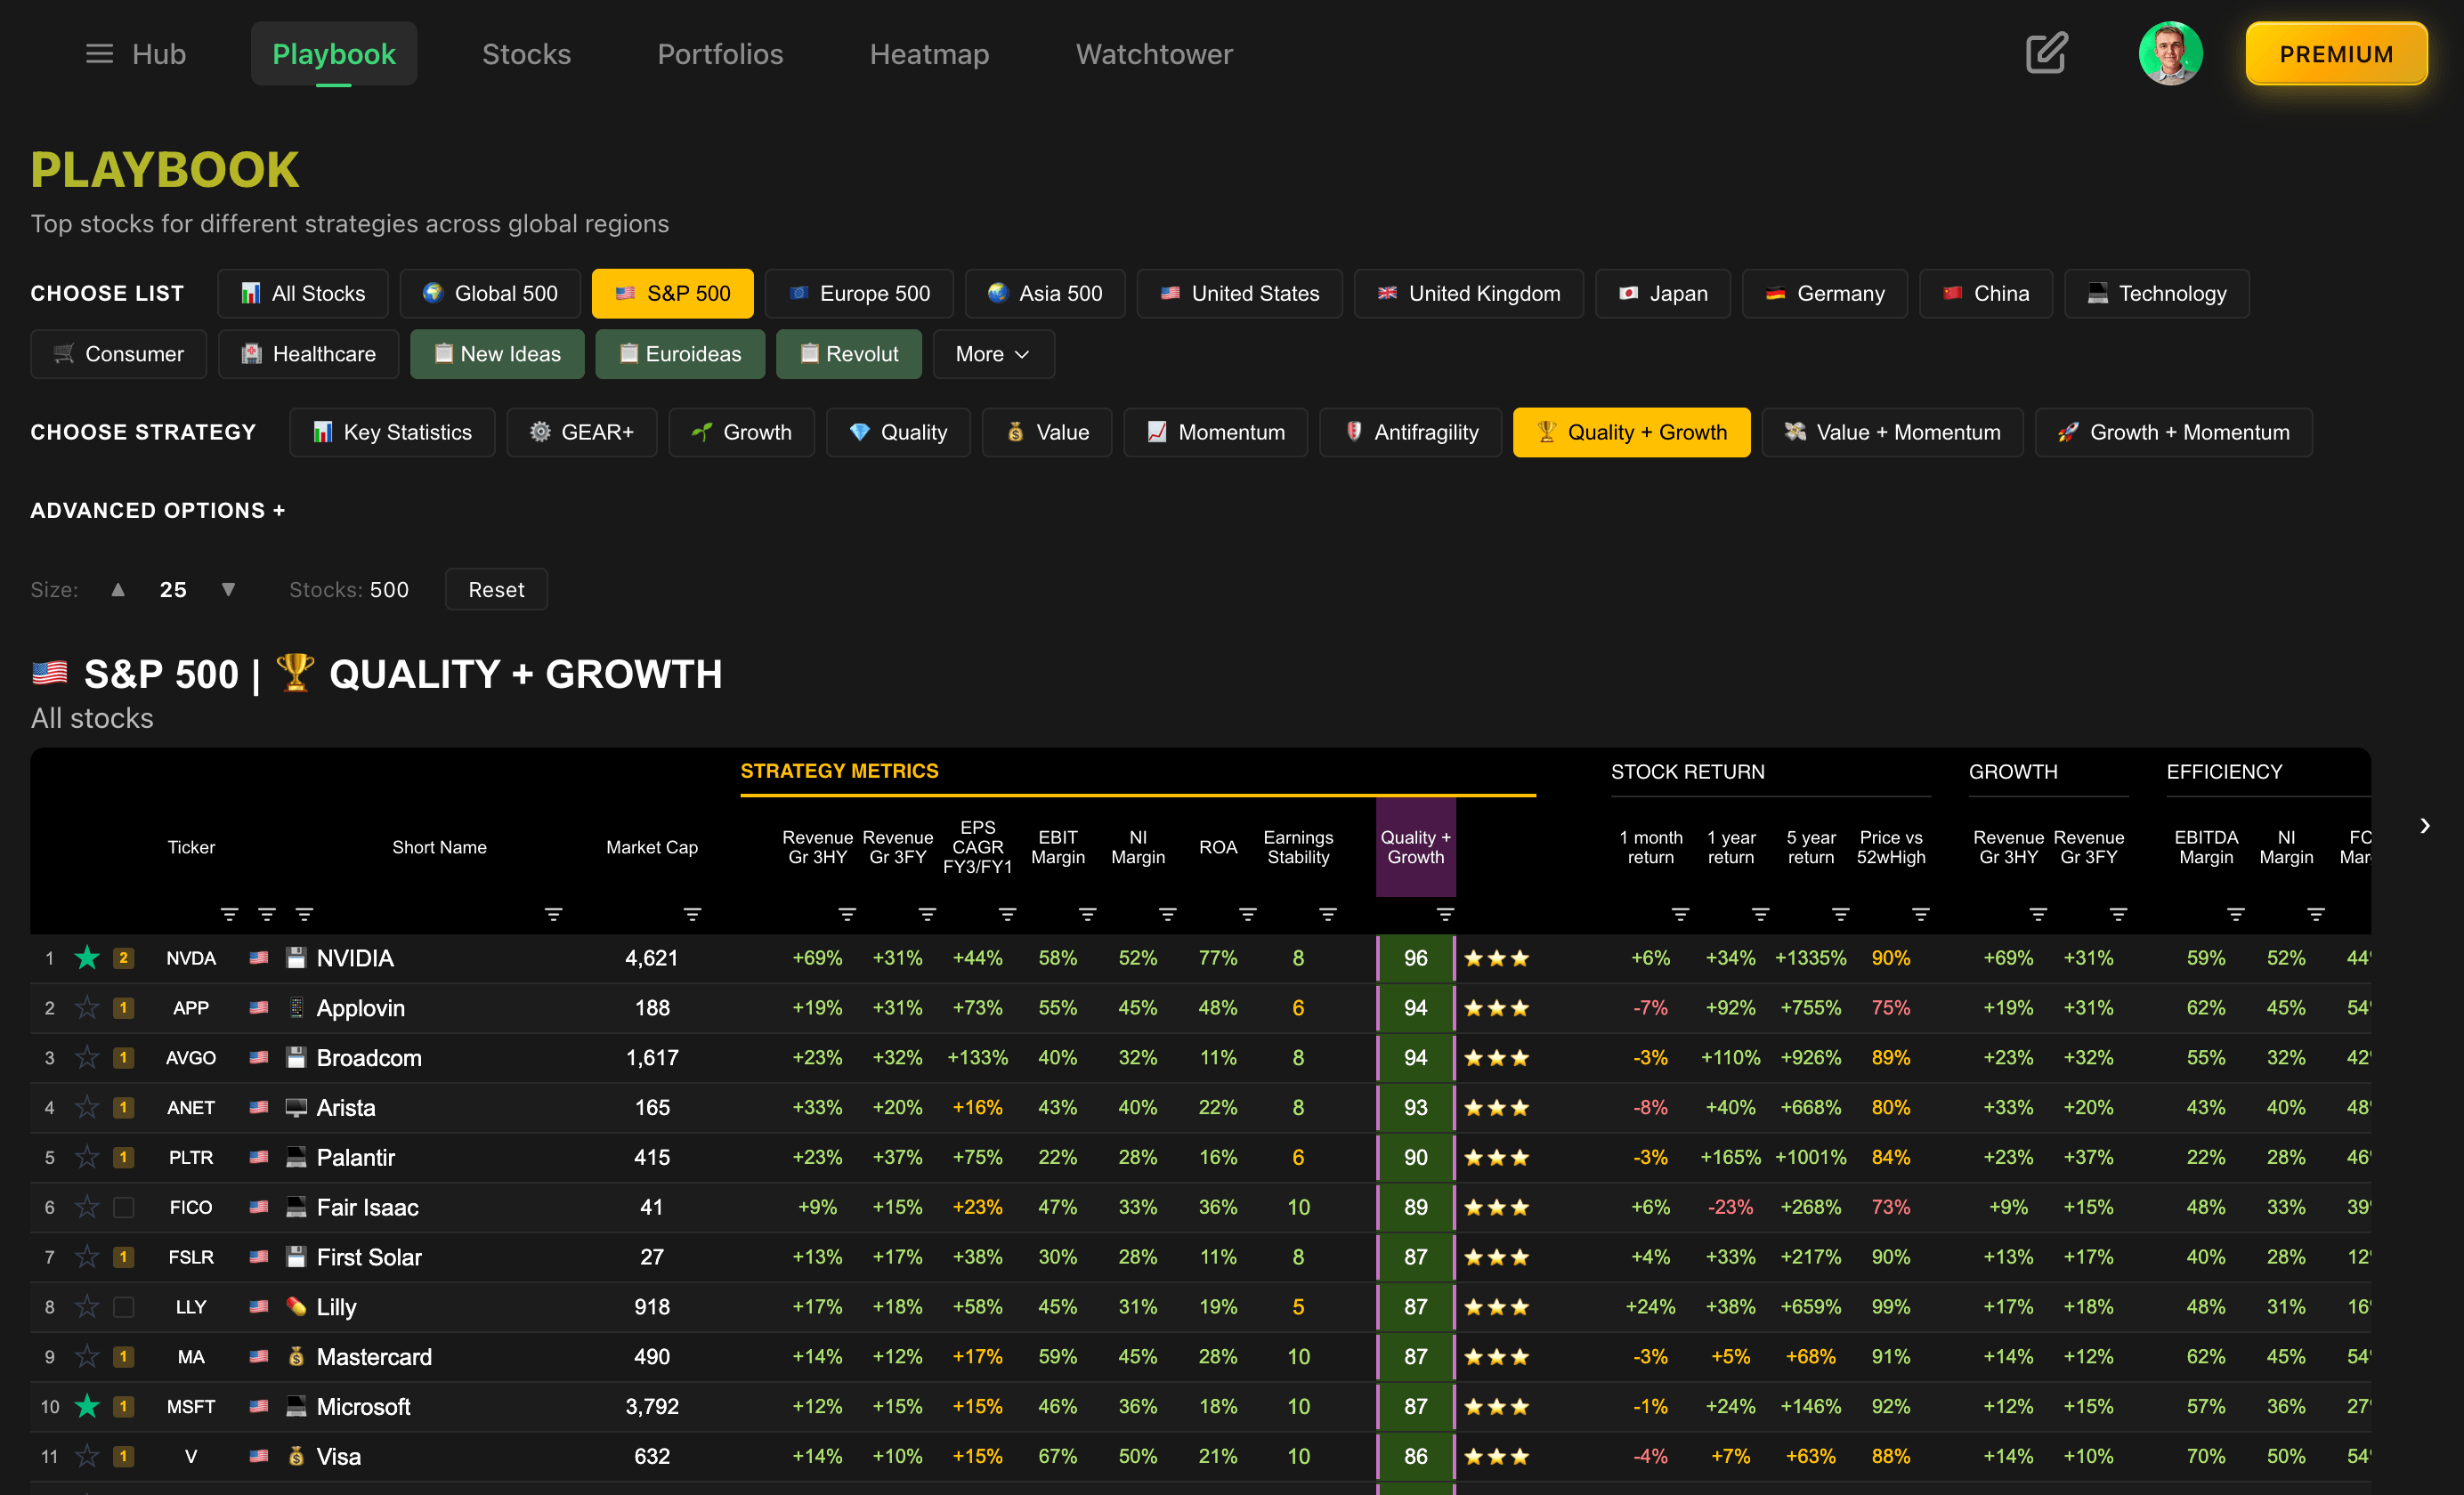
Task: Open the filter funnel under Market Cap
Action: 693,912
